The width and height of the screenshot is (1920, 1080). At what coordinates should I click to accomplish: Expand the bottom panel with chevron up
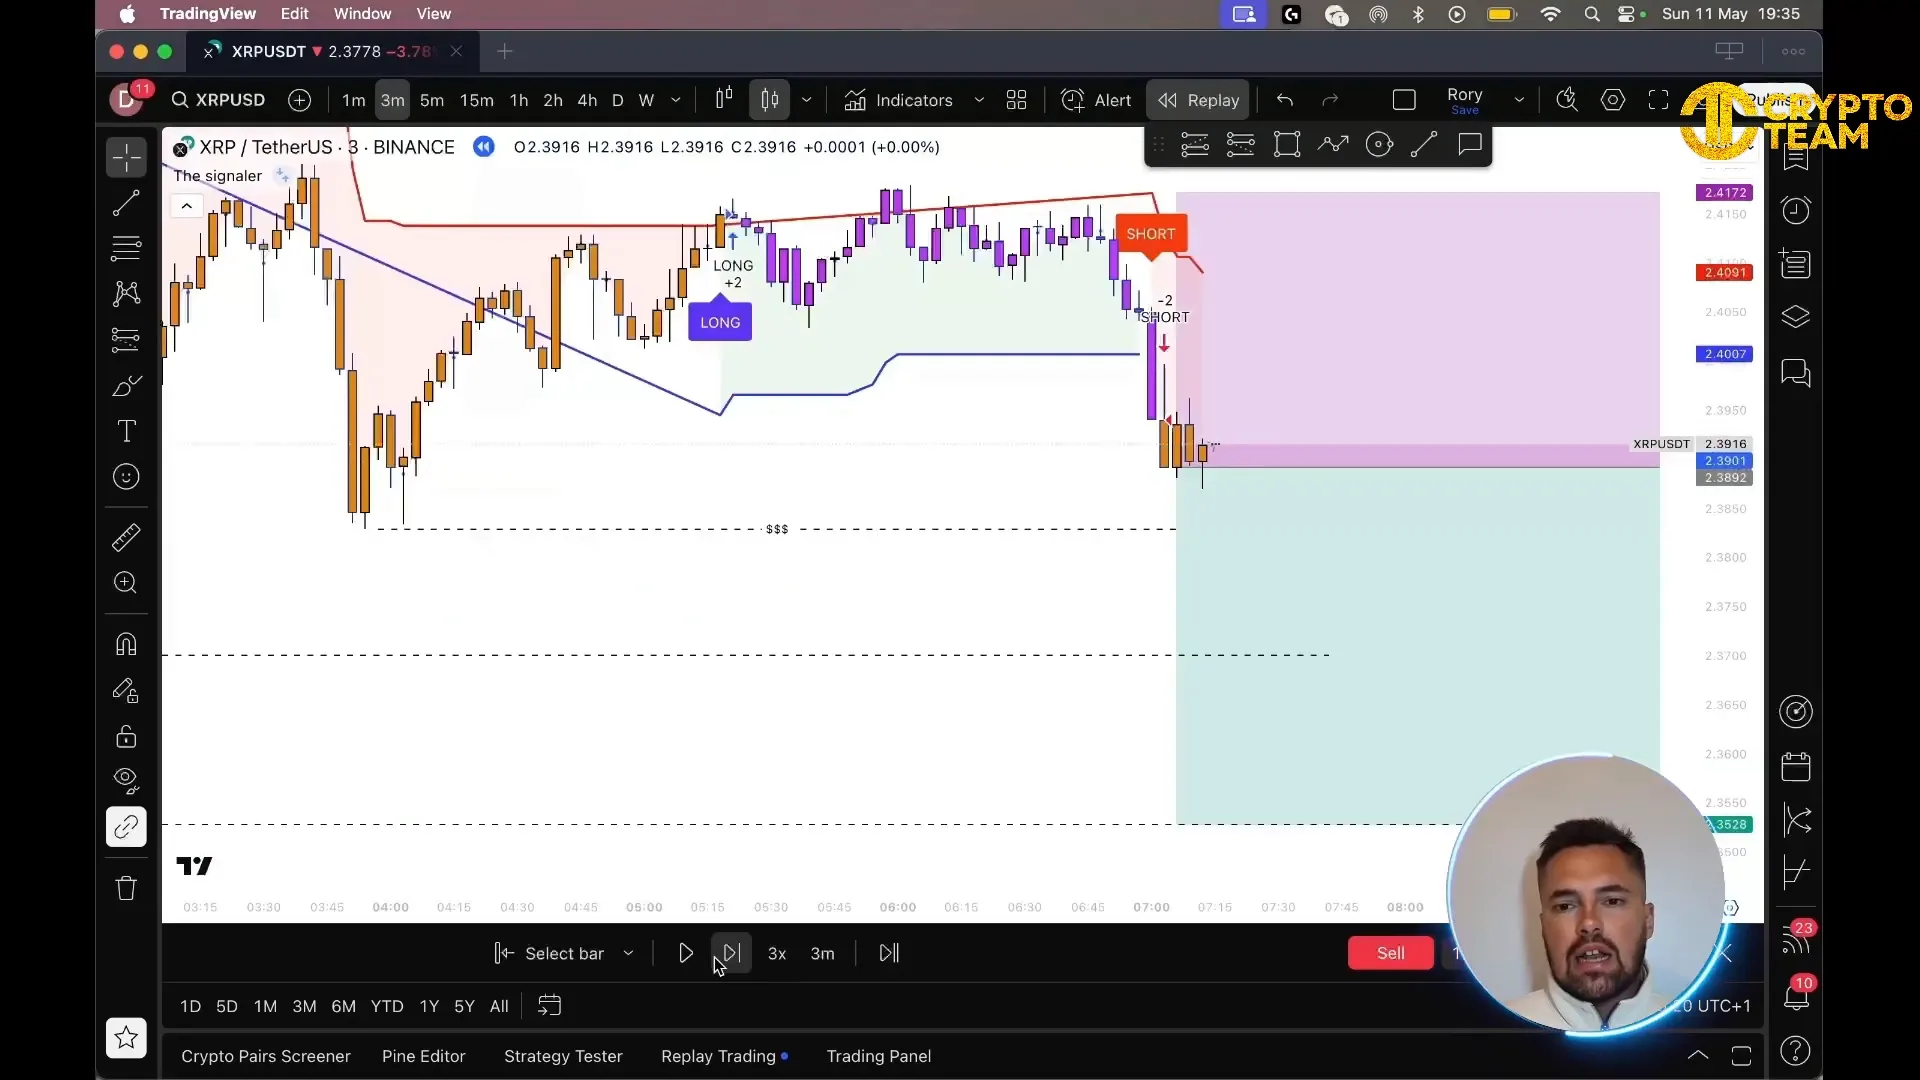tap(1698, 1055)
